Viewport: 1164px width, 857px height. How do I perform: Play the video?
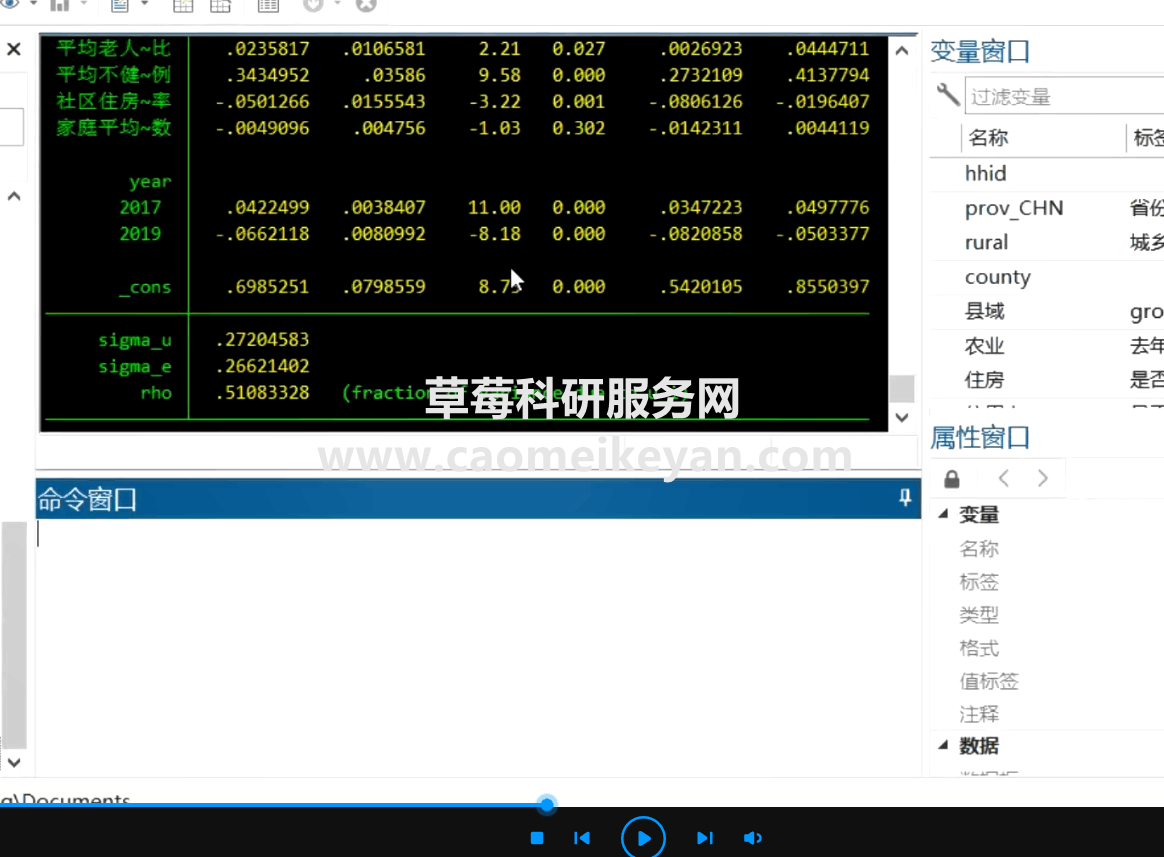click(643, 838)
